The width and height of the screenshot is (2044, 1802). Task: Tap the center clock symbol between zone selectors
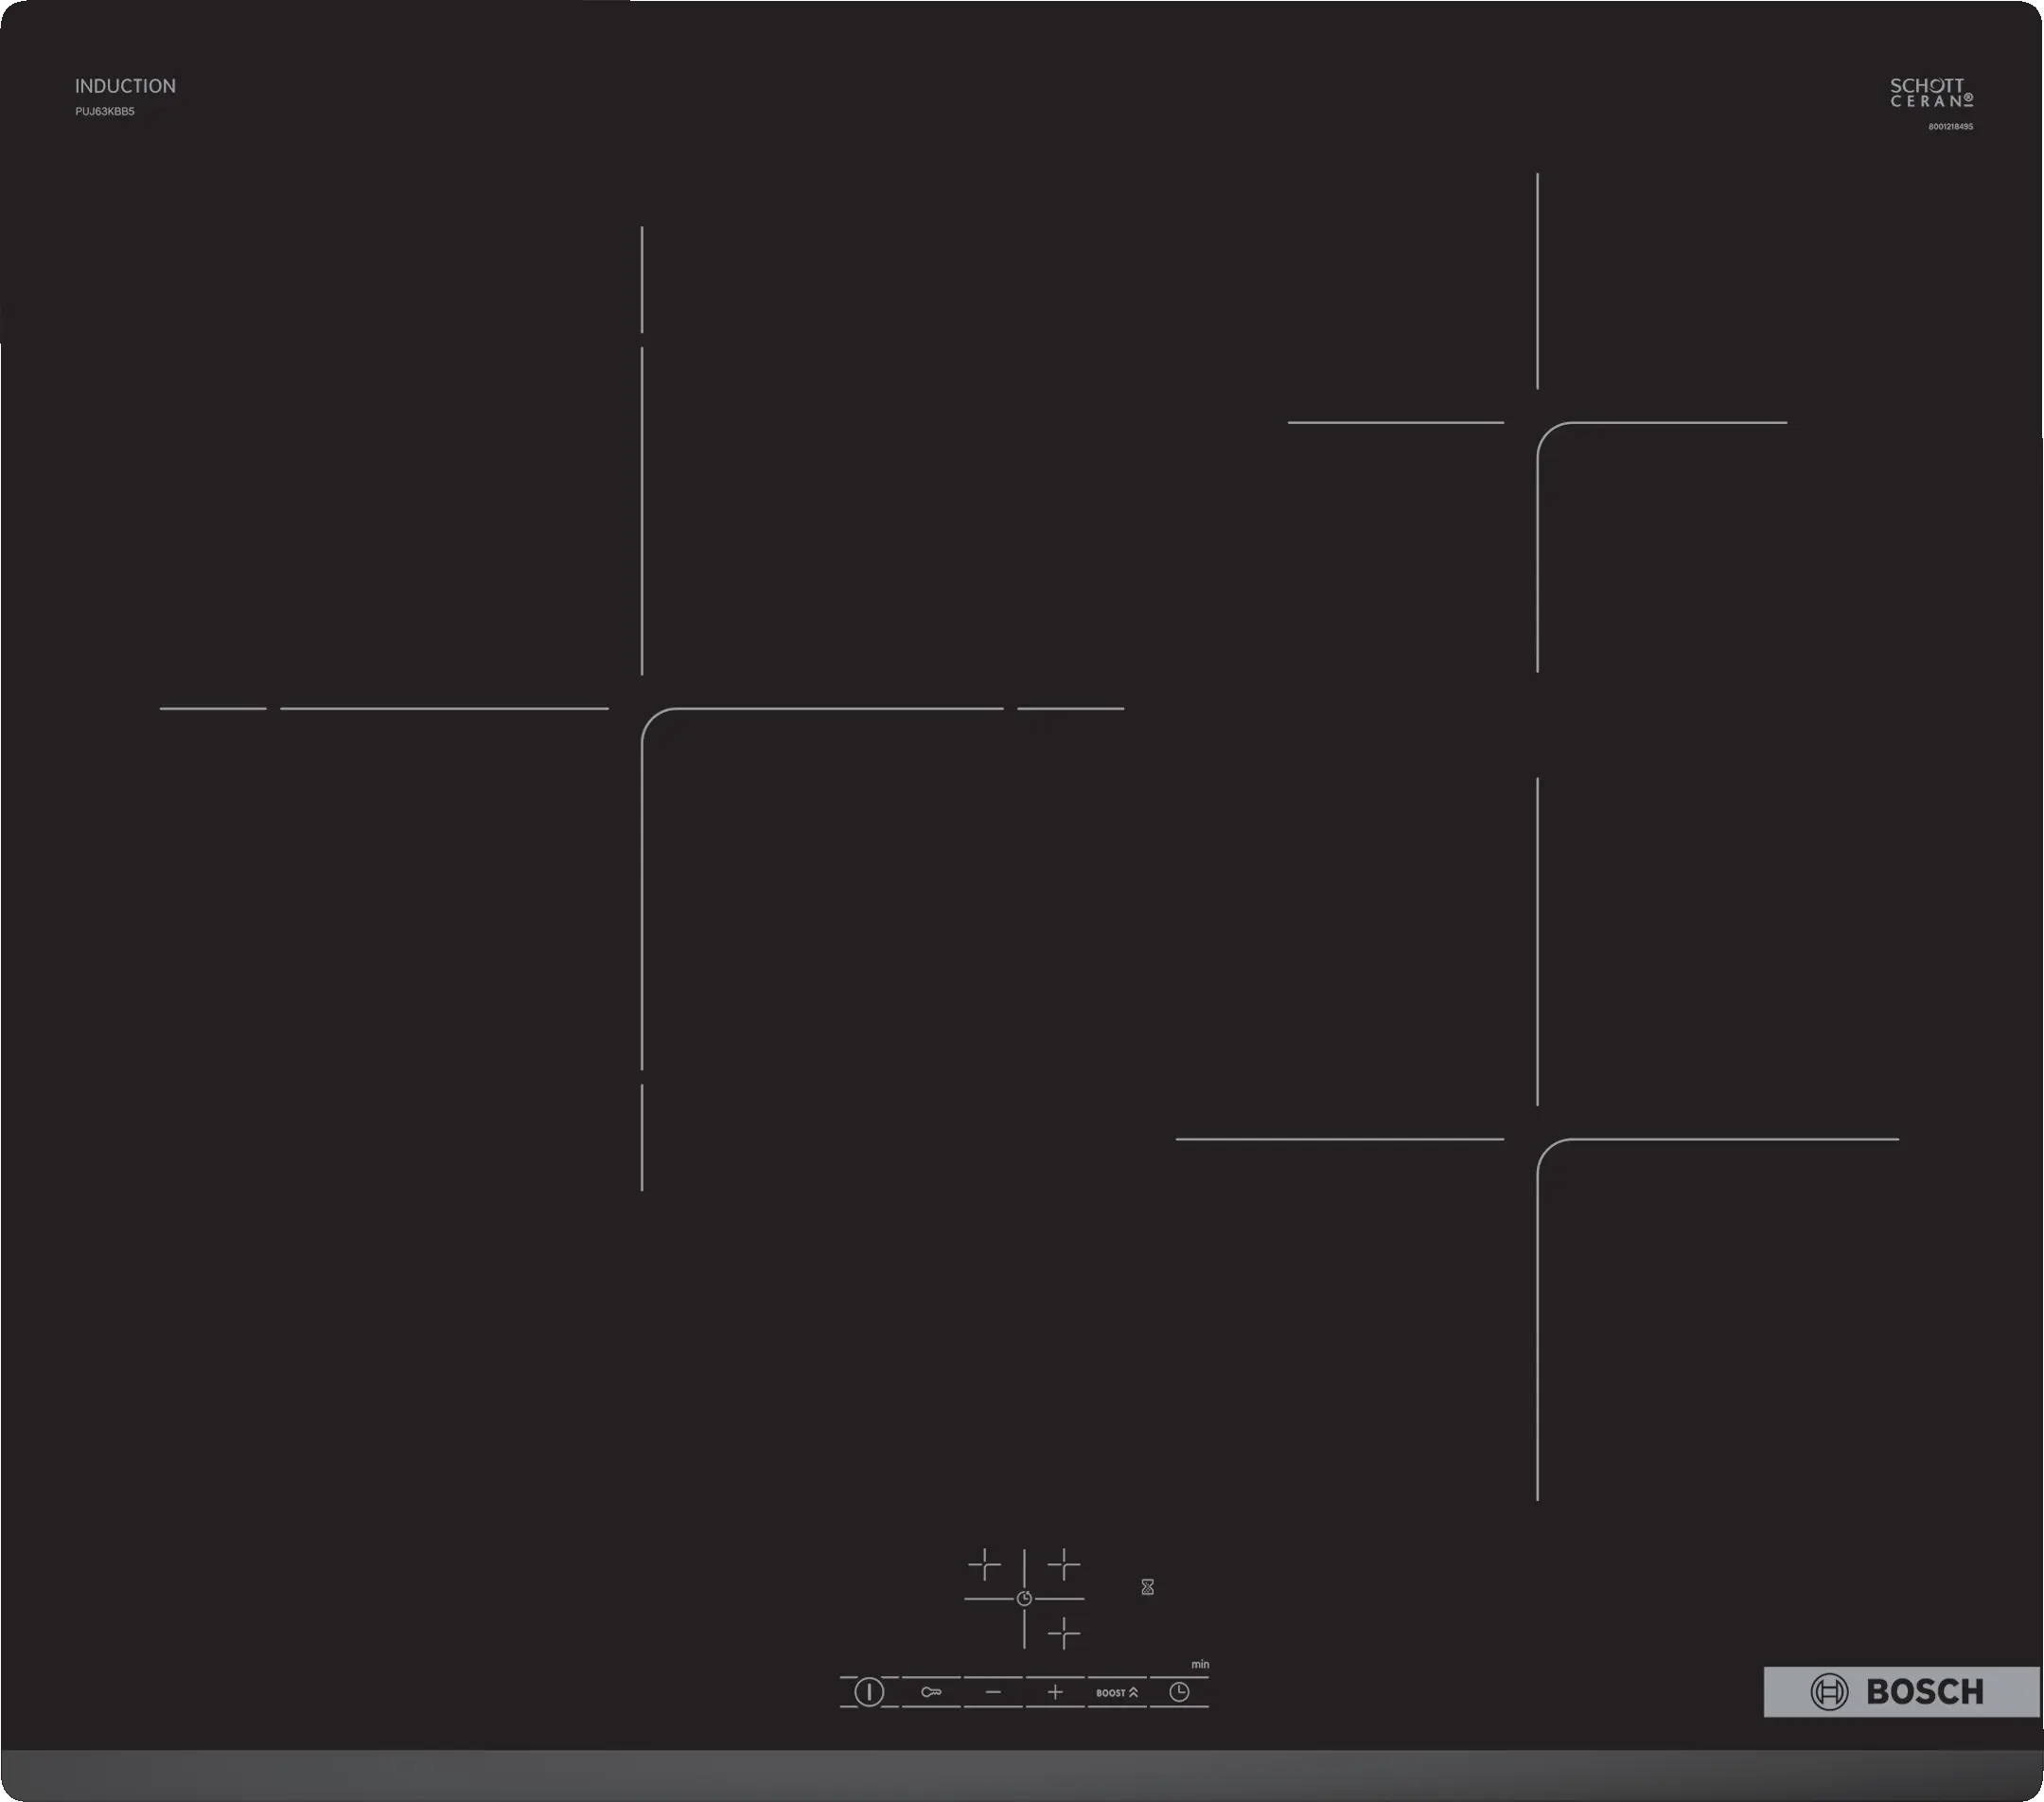(1024, 1598)
